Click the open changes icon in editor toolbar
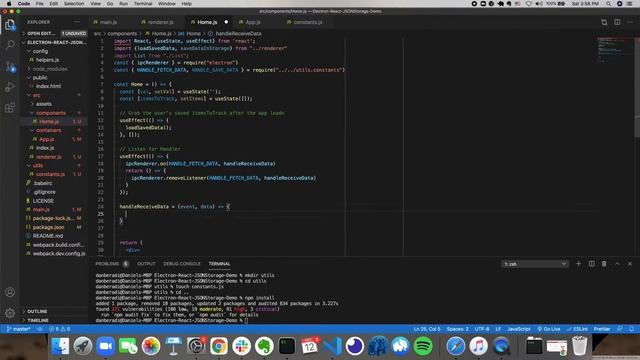The width and height of the screenshot is (640, 360). click(604, 22)
